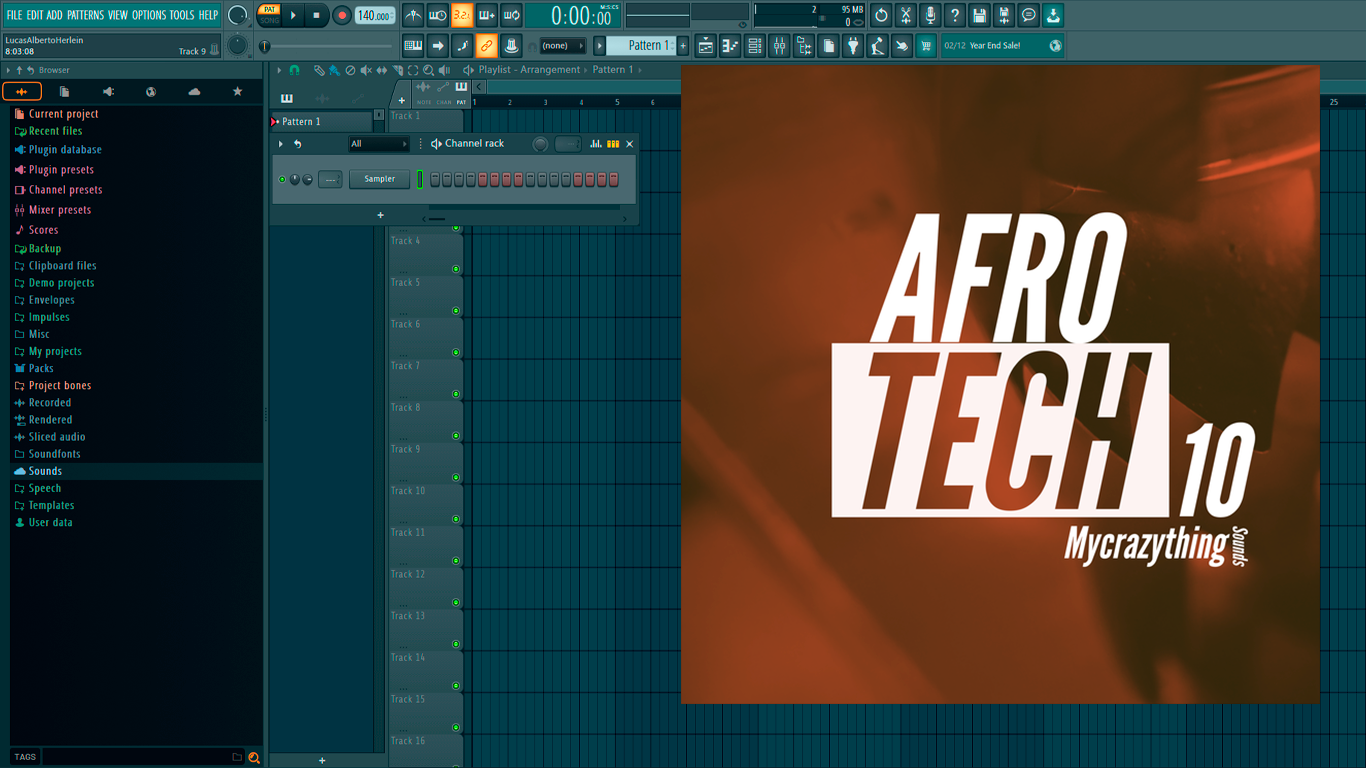The height and width of the screenshot is (768, 1366).
Task: Toggle the last step of Sampler sequencer
Action: [x=614, y=180]
